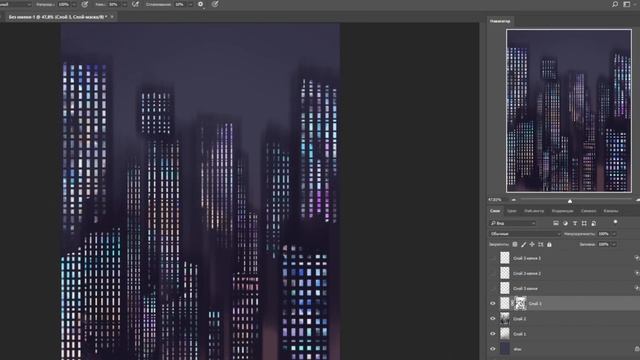Click the mask link icon on Слой 3
Viewport: 640px width, 360px height.
click(512, 303)
